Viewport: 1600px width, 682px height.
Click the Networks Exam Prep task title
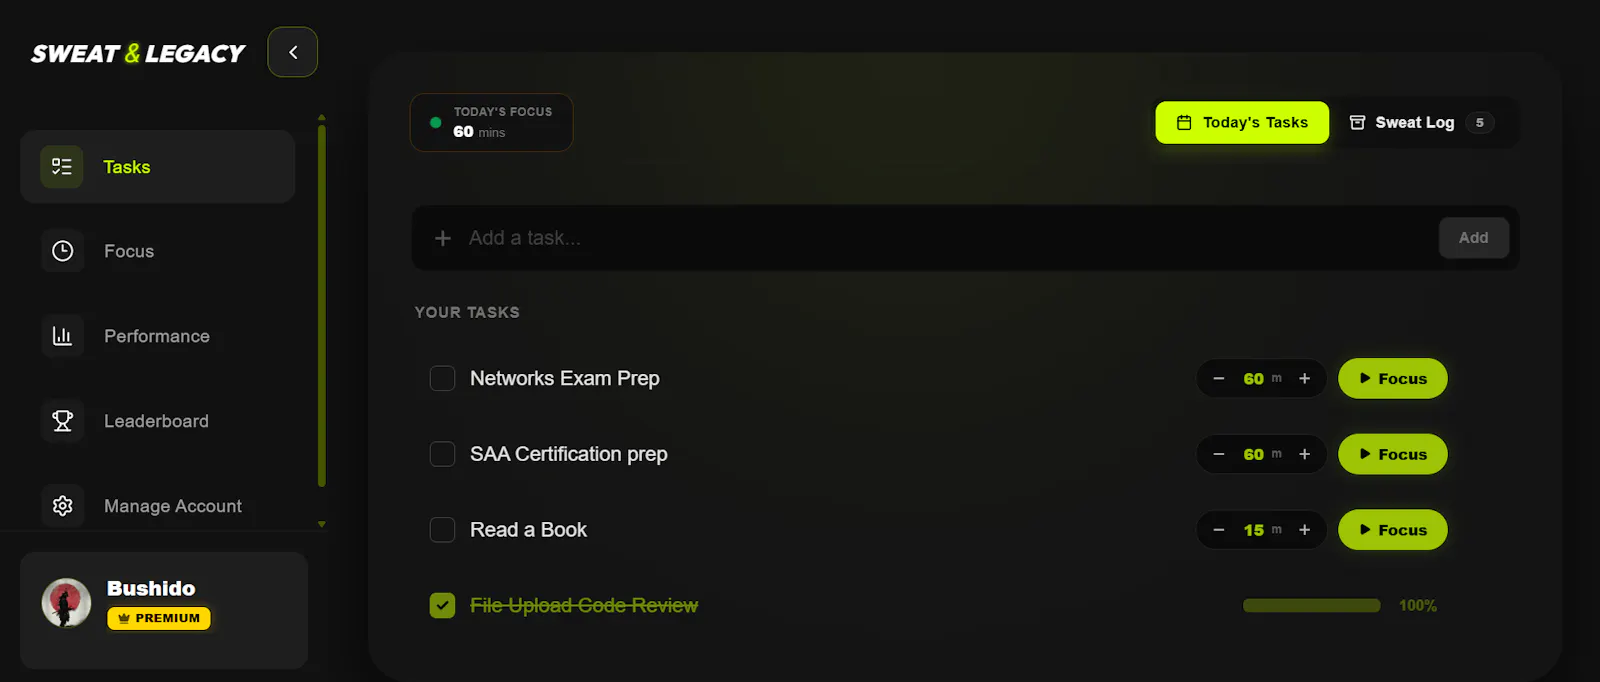565,378
